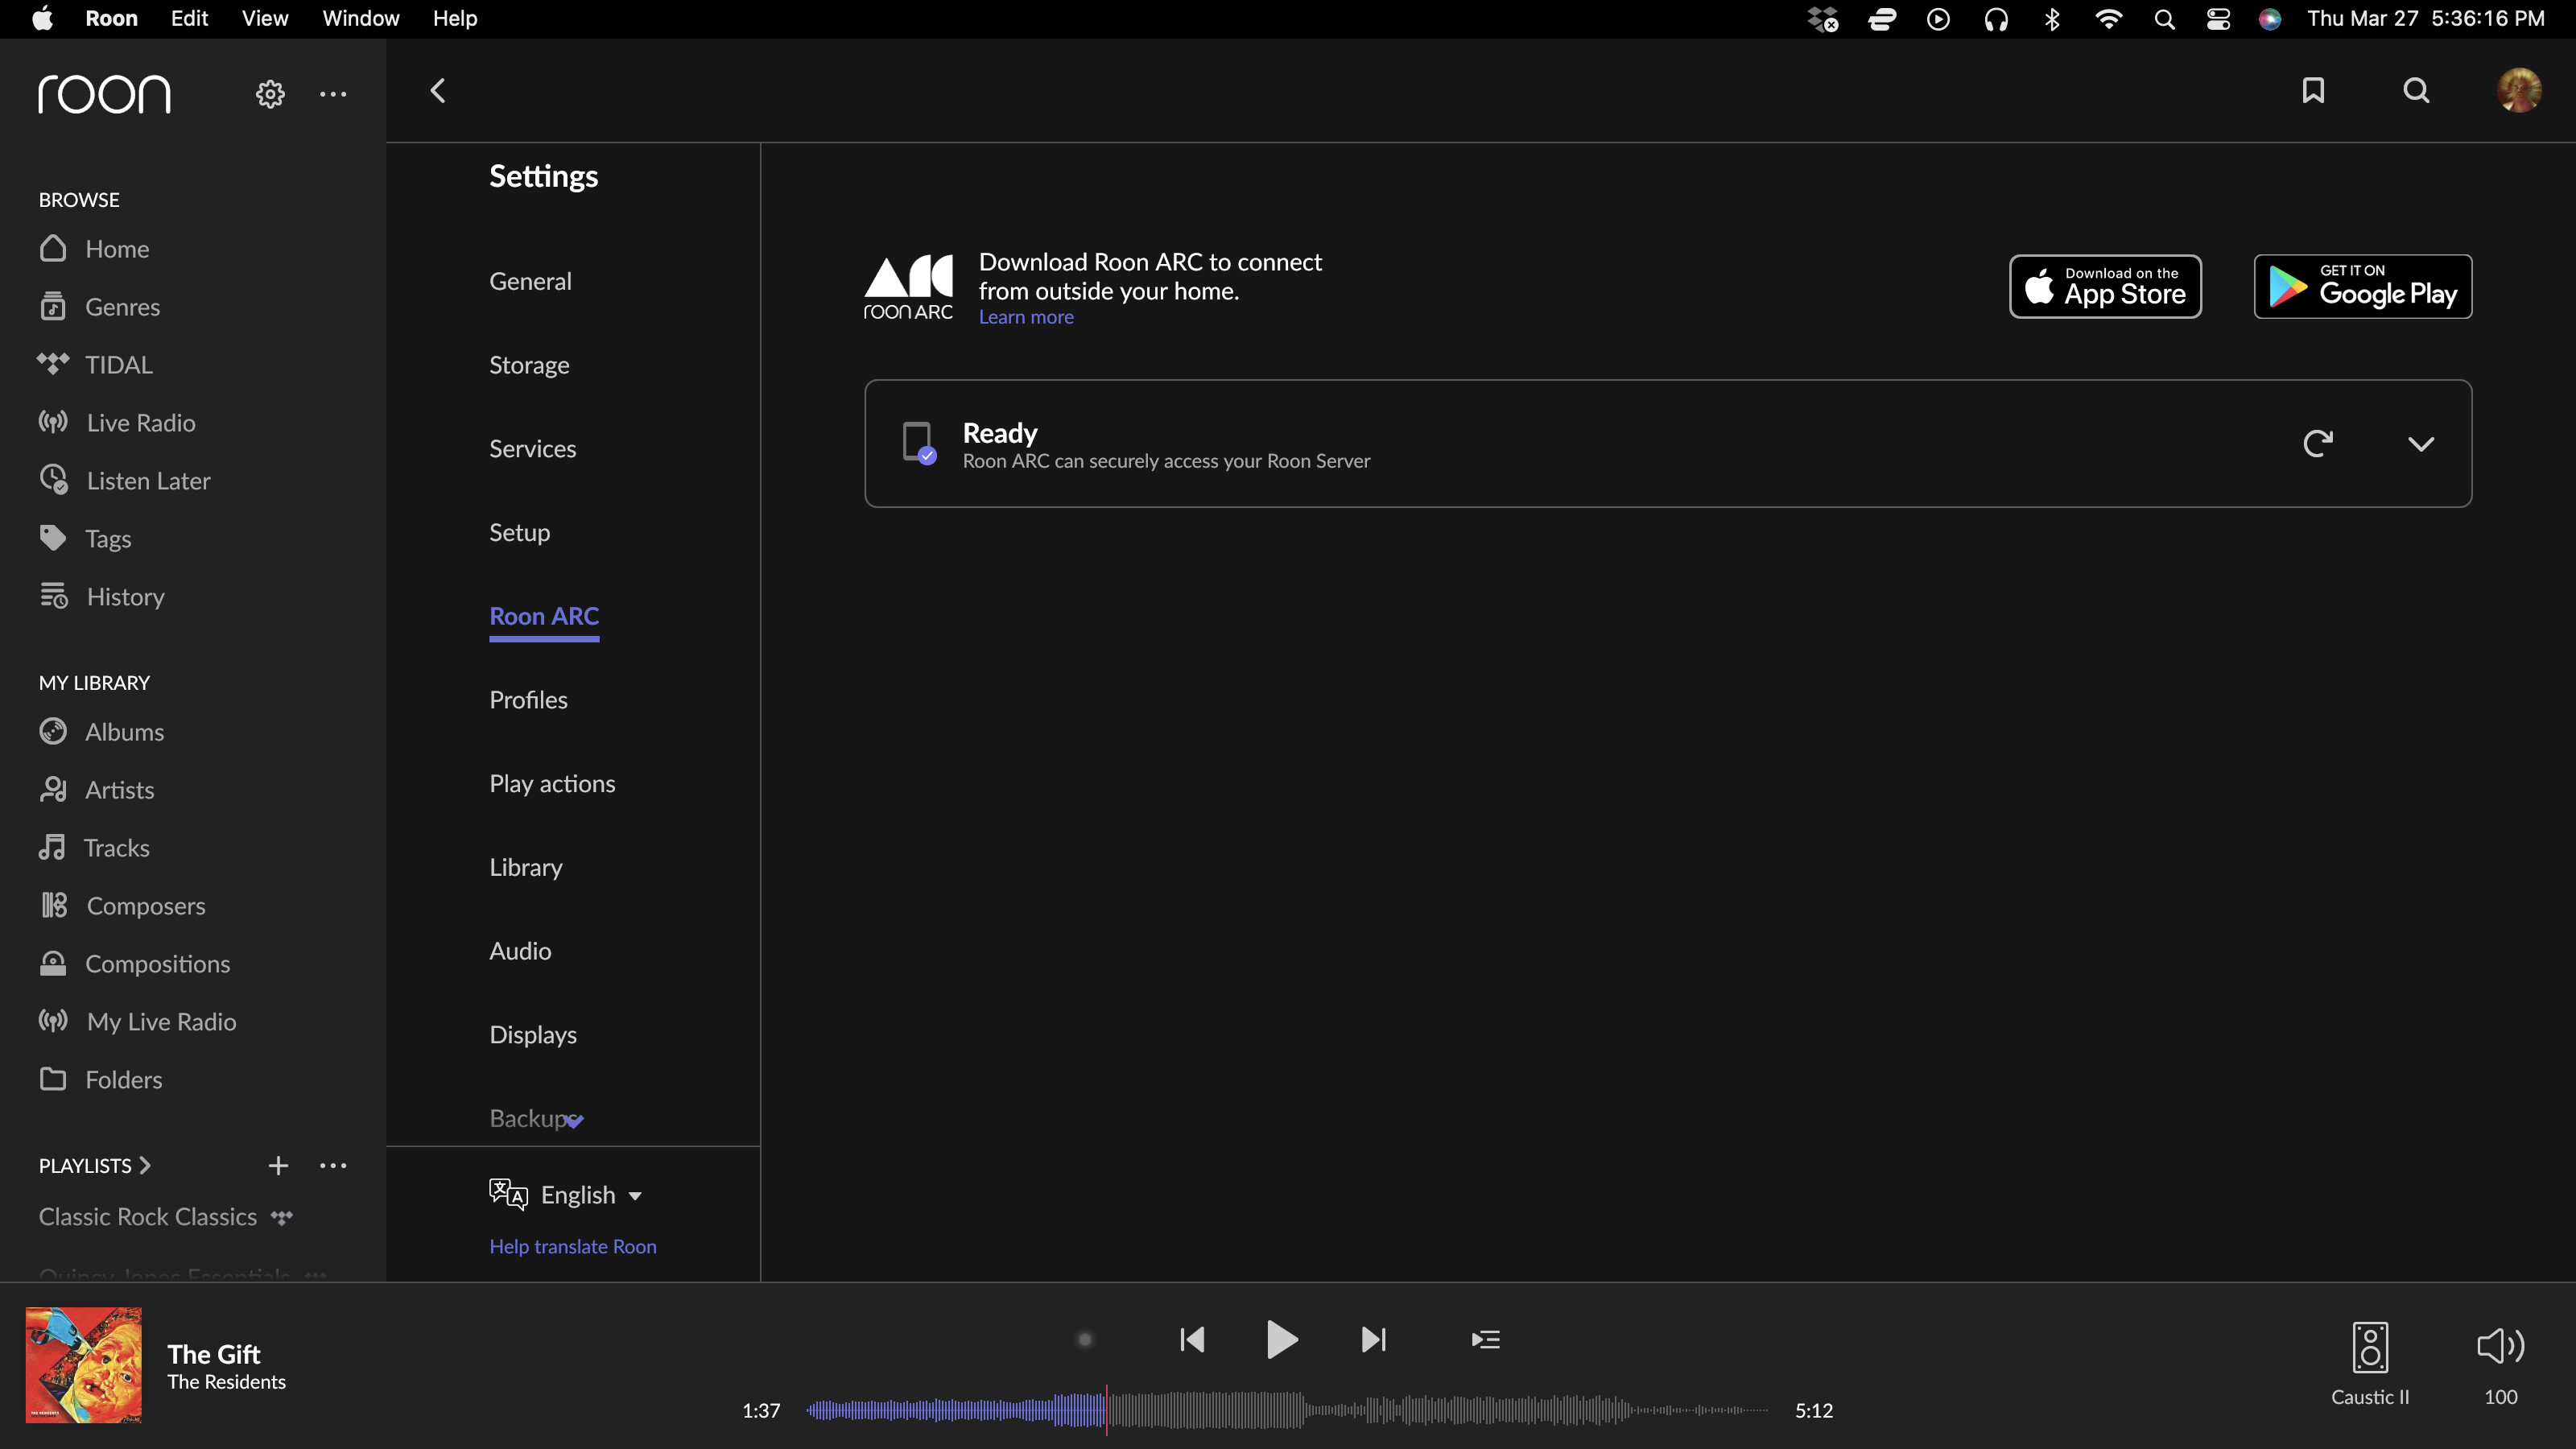Open Live Radio in the Browse section
The width and height of the screenshot is (2576, 1449).
click(x=117, y=423)
